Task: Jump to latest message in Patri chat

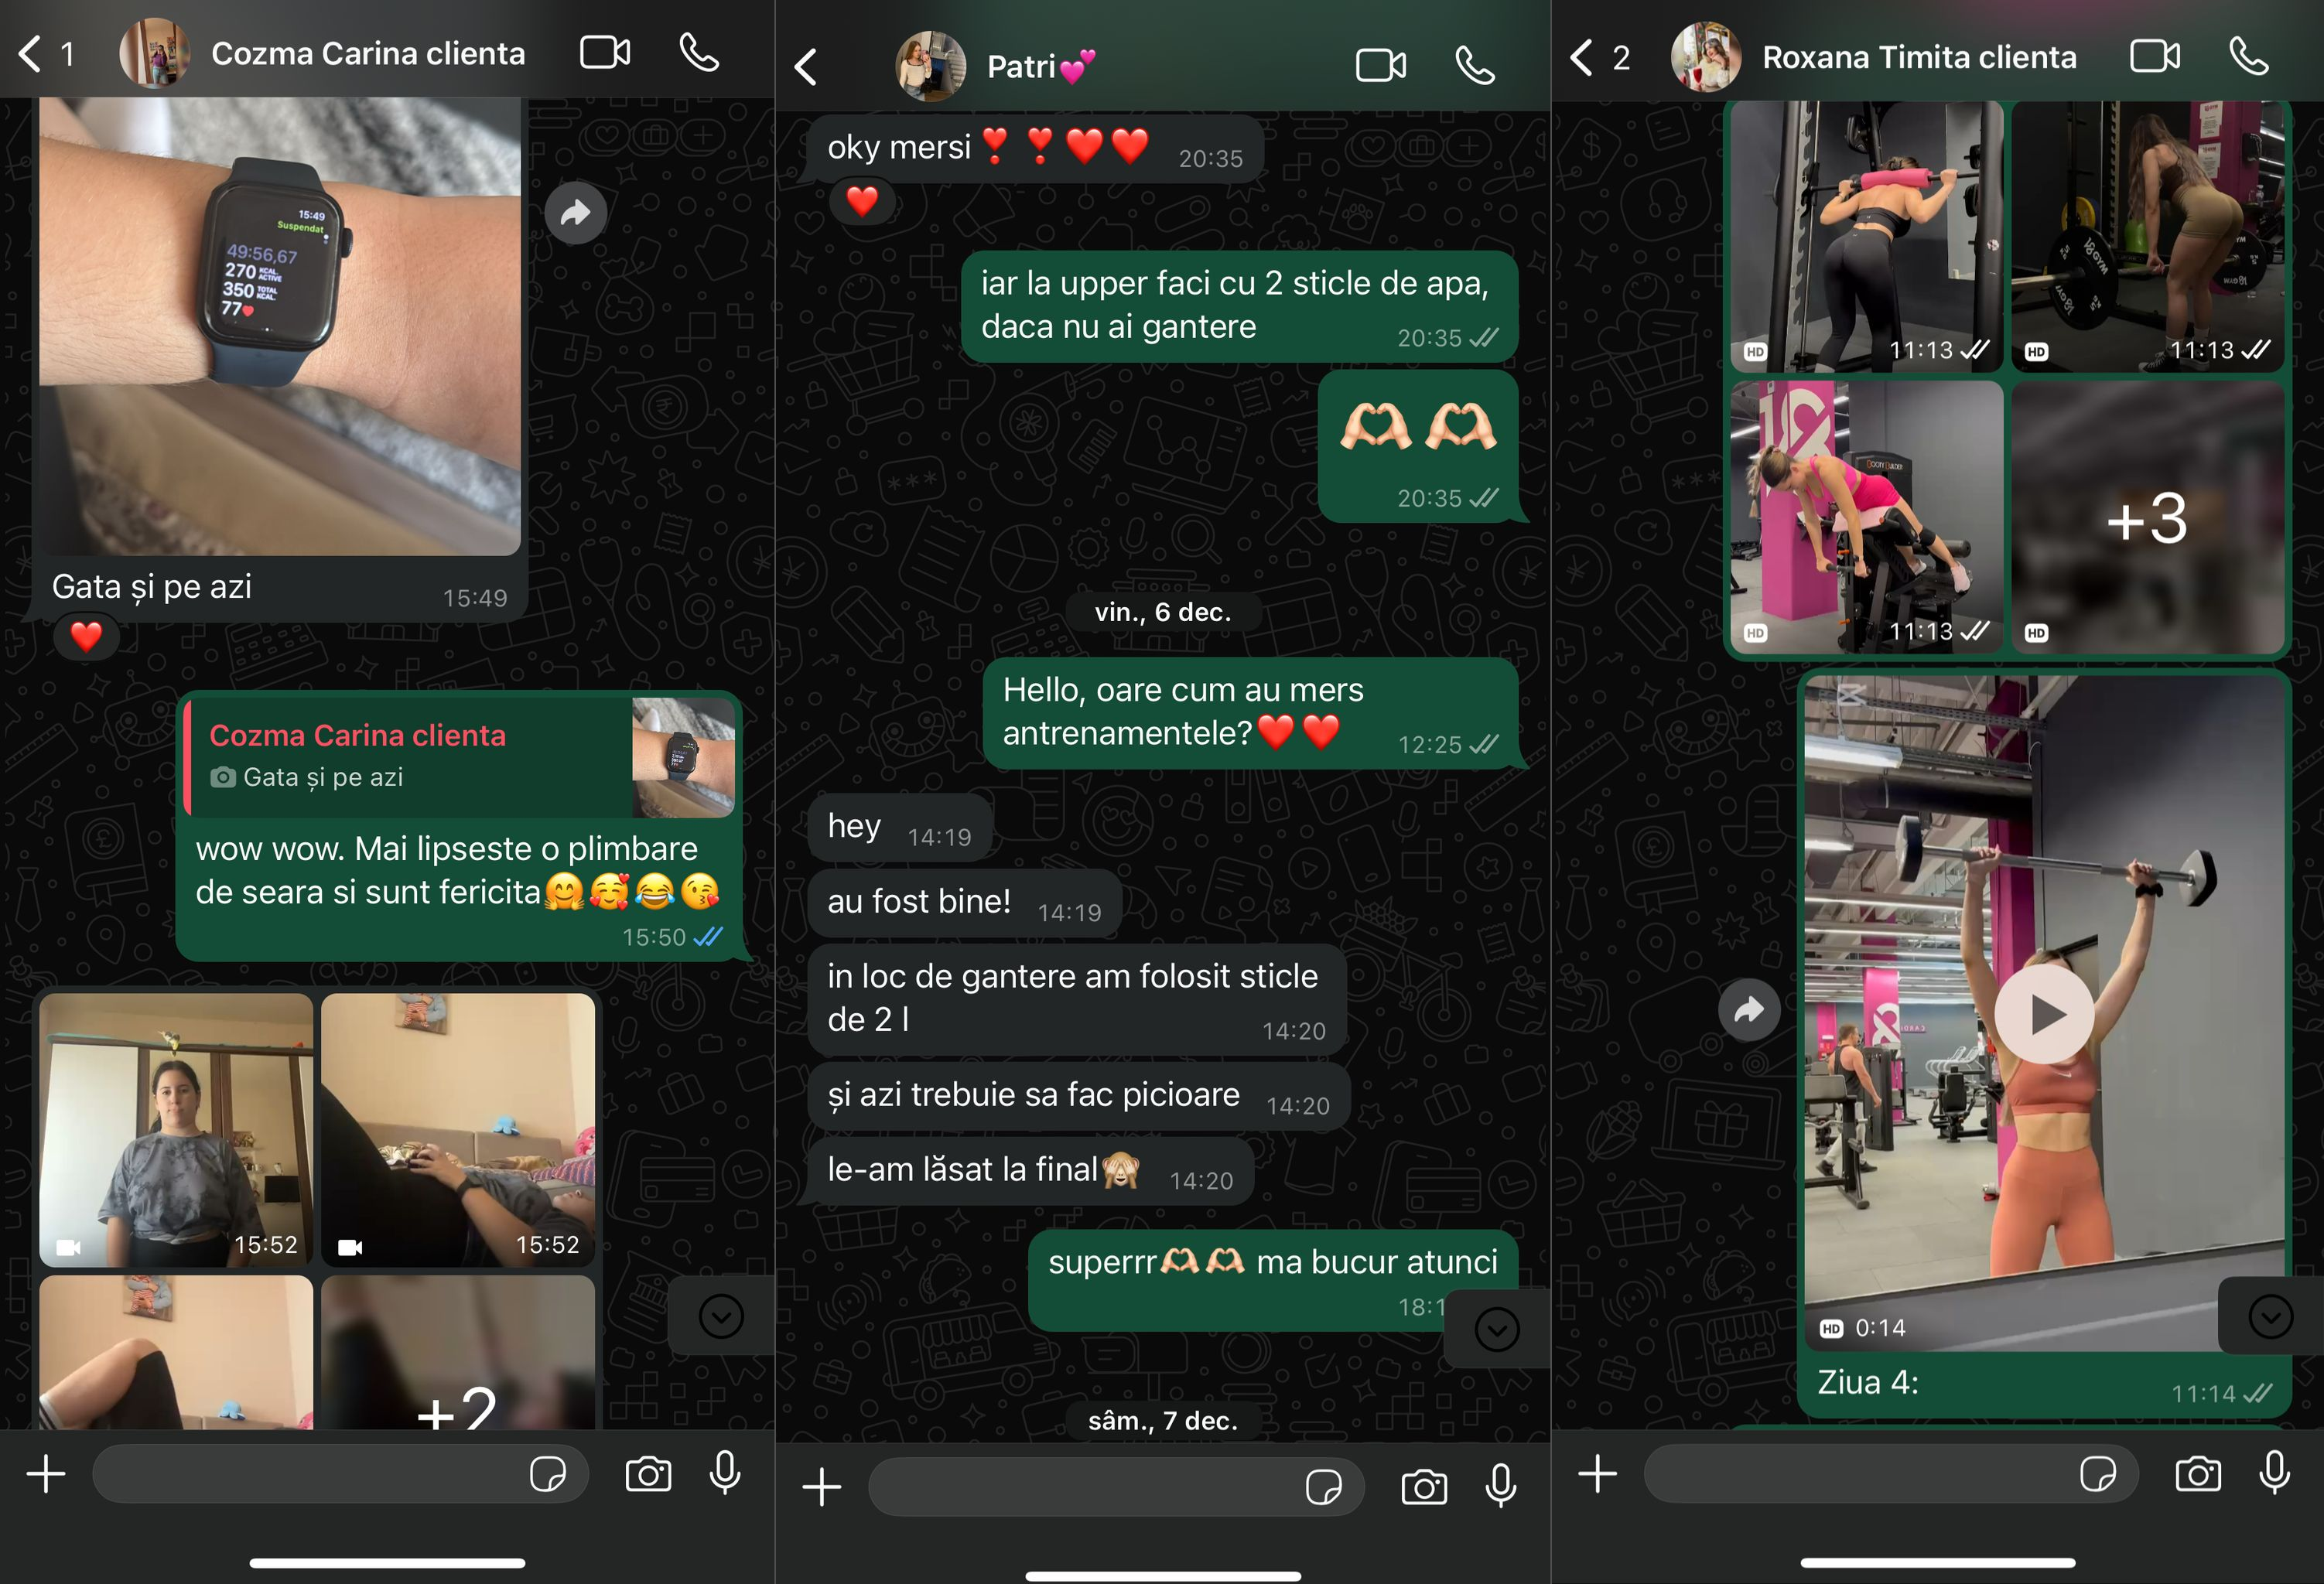Action: (x=1497, y=1329)
